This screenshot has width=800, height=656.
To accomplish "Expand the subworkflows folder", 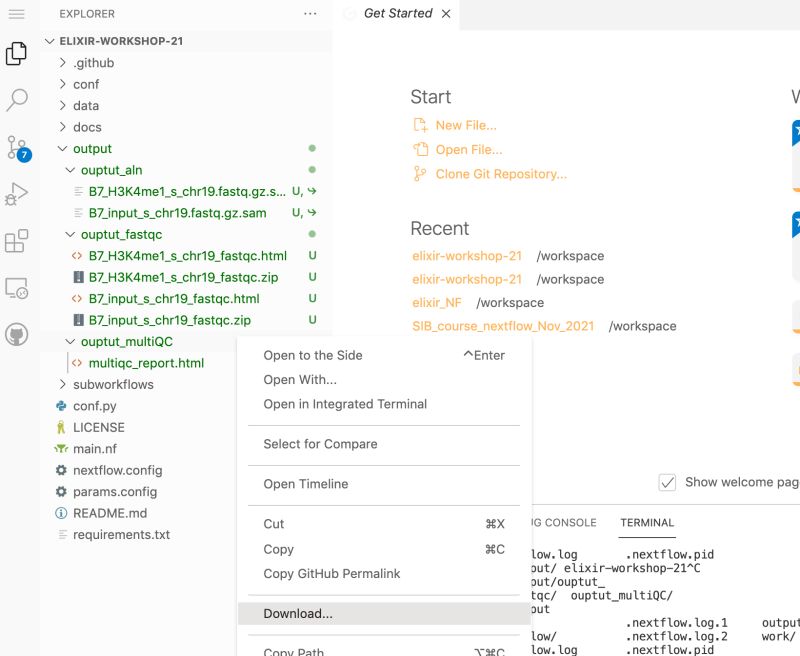I will 62,384.
